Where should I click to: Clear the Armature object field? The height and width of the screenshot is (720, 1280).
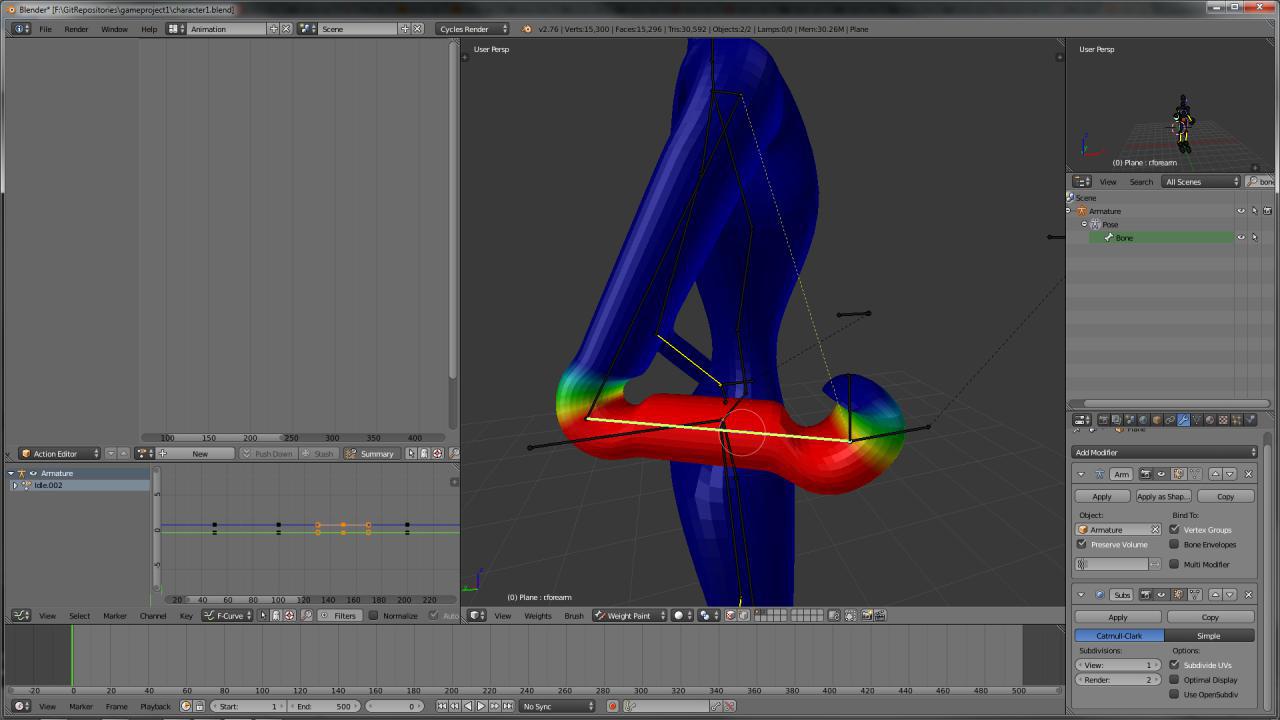point(1155,530)
